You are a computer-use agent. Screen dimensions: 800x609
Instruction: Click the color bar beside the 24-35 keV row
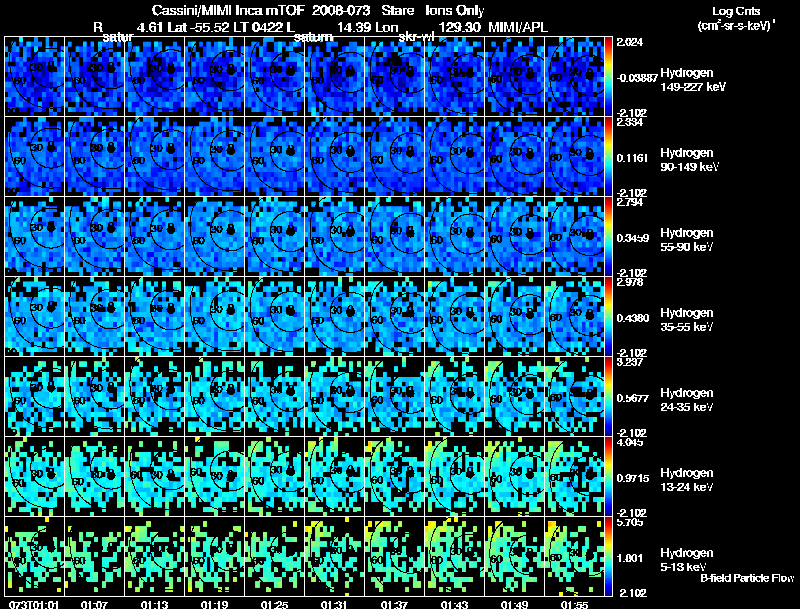[x=608, y=396]
